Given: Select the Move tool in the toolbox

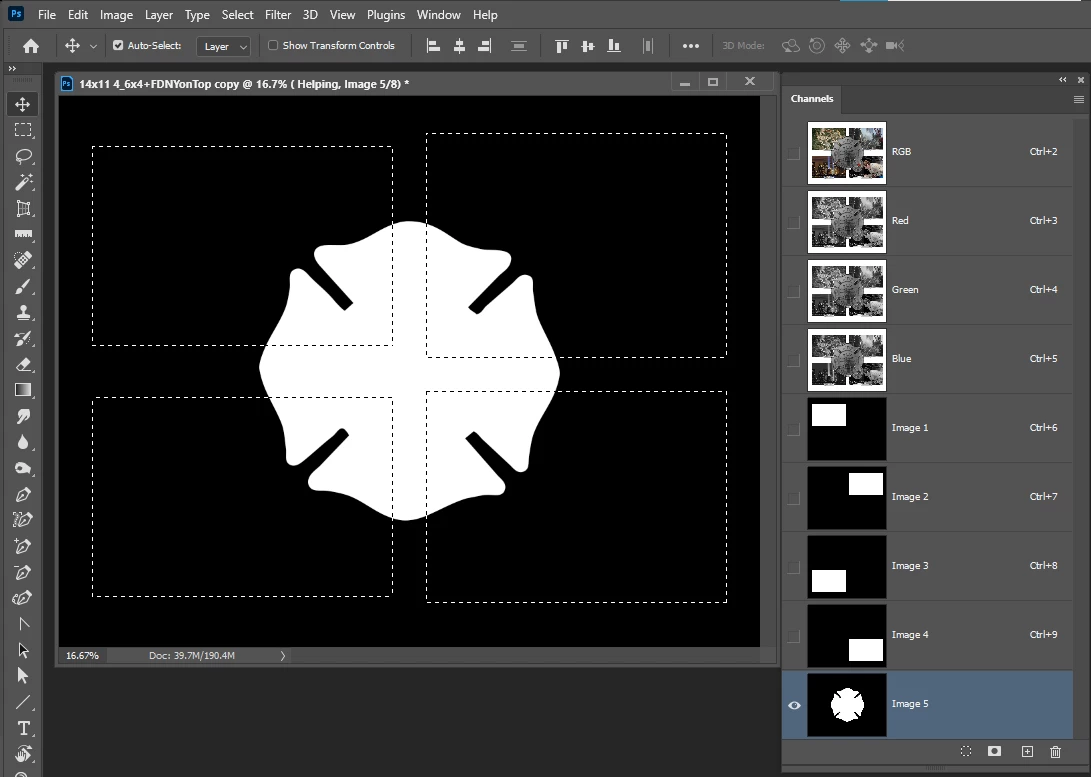Looking at the screenshot, I should click(23, 104).
